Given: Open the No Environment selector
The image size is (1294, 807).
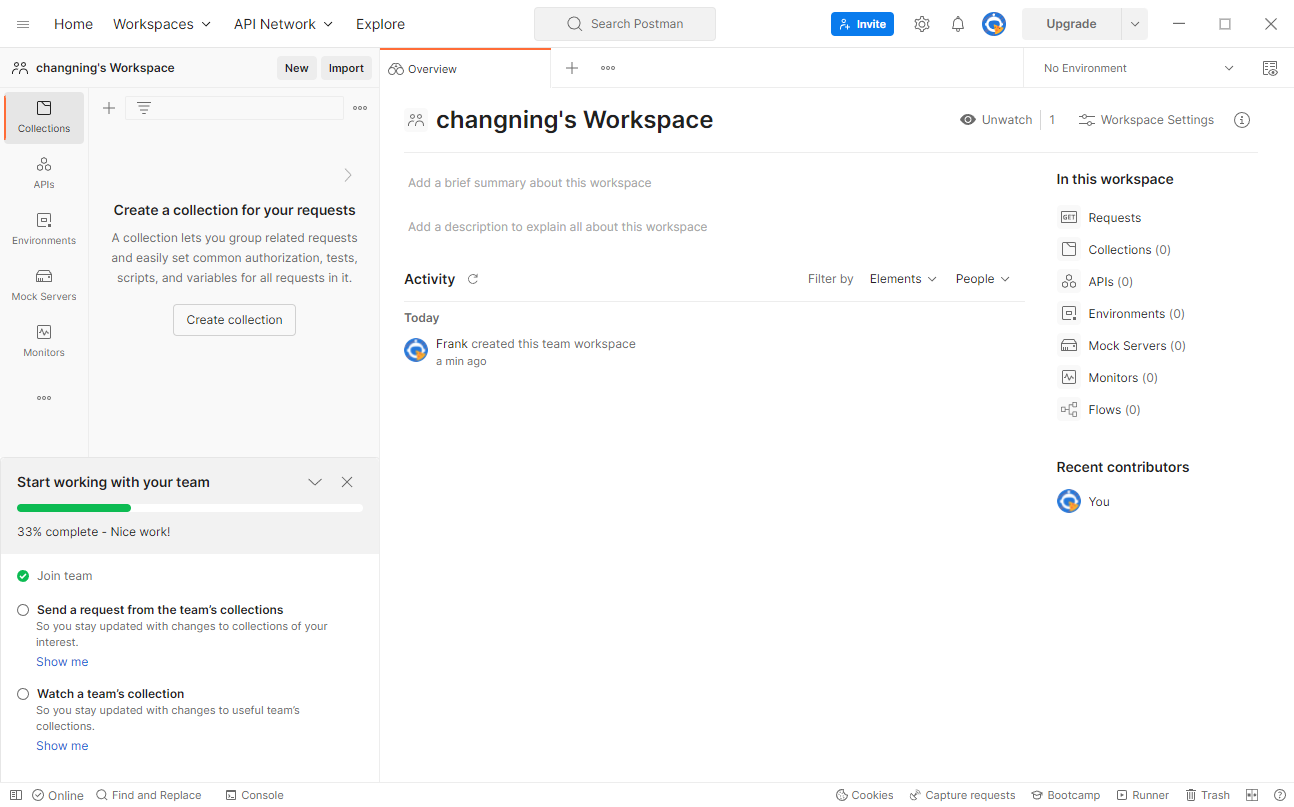Looking at the screenshot, I should point(1138,68).
